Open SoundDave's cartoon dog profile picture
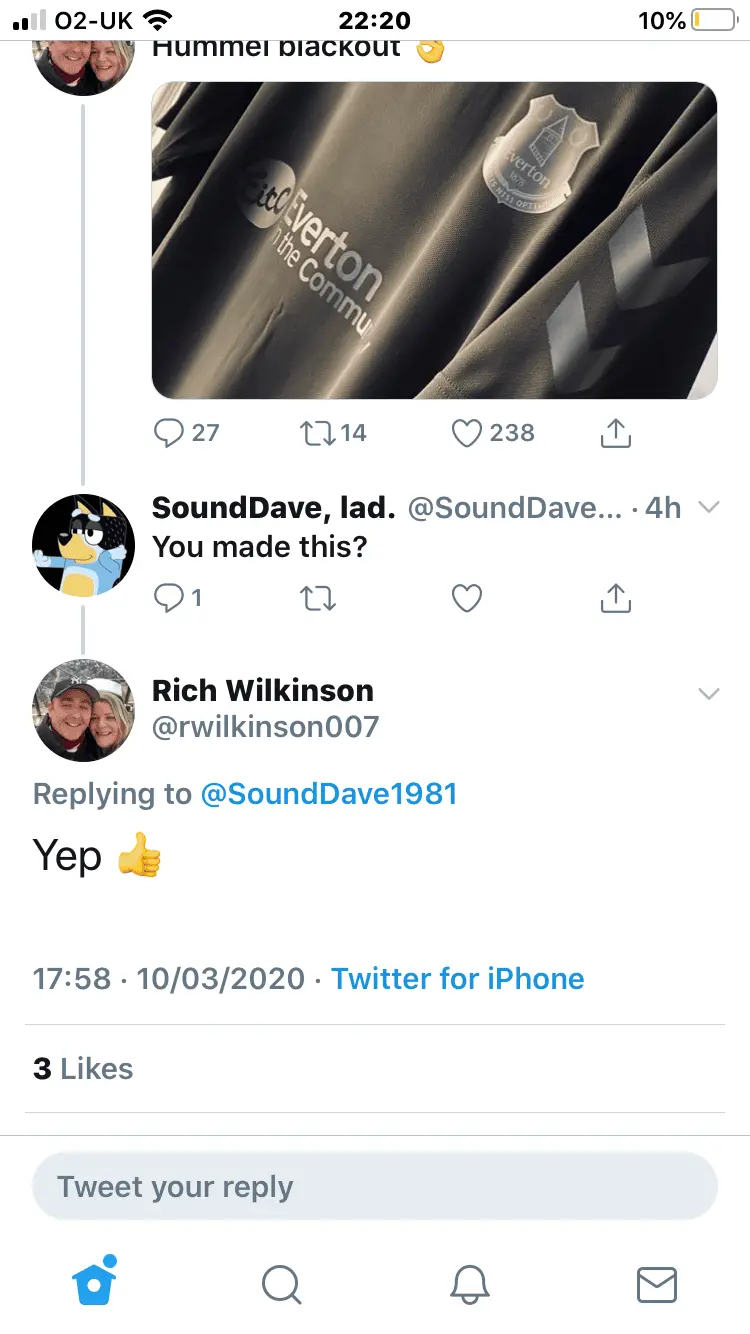The height and width of the screenshot is (1334, 750). point(83,545)
